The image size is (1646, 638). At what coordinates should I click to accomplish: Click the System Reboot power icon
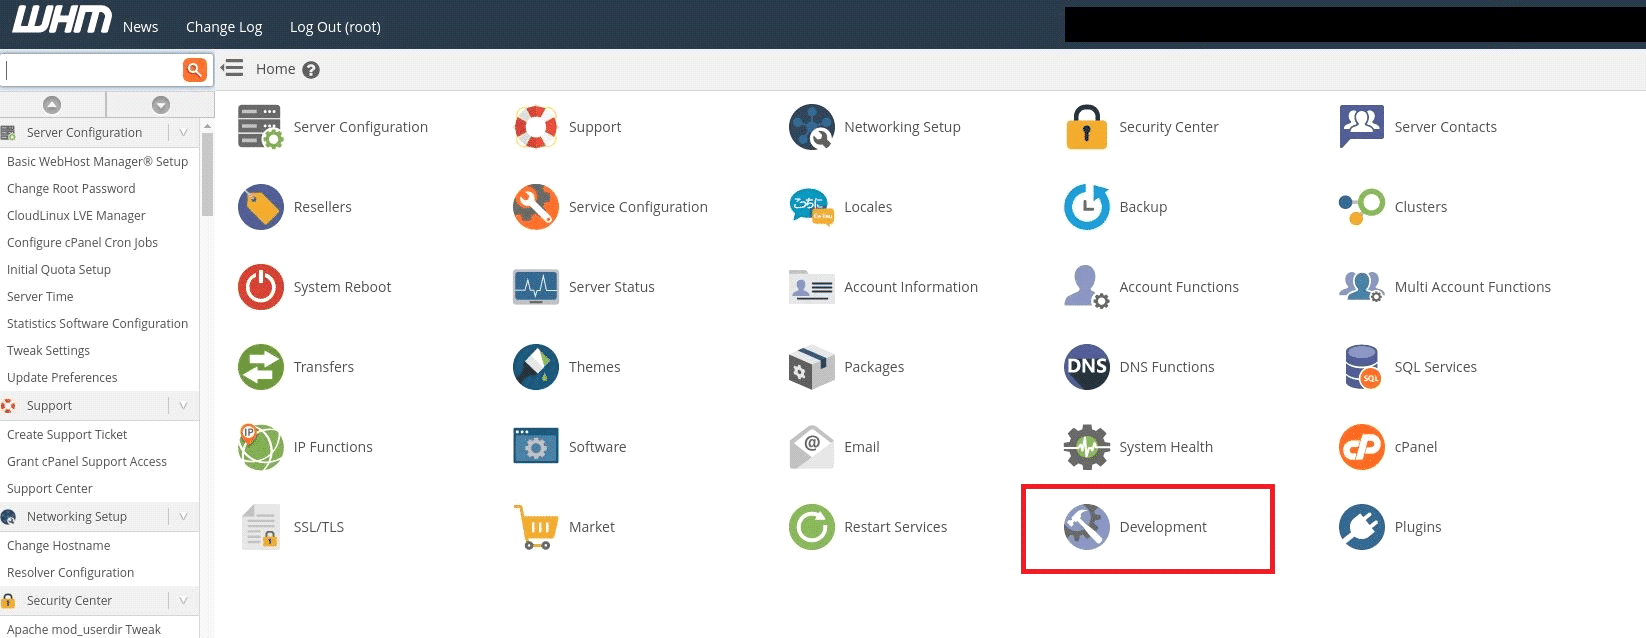click(260, 287)
